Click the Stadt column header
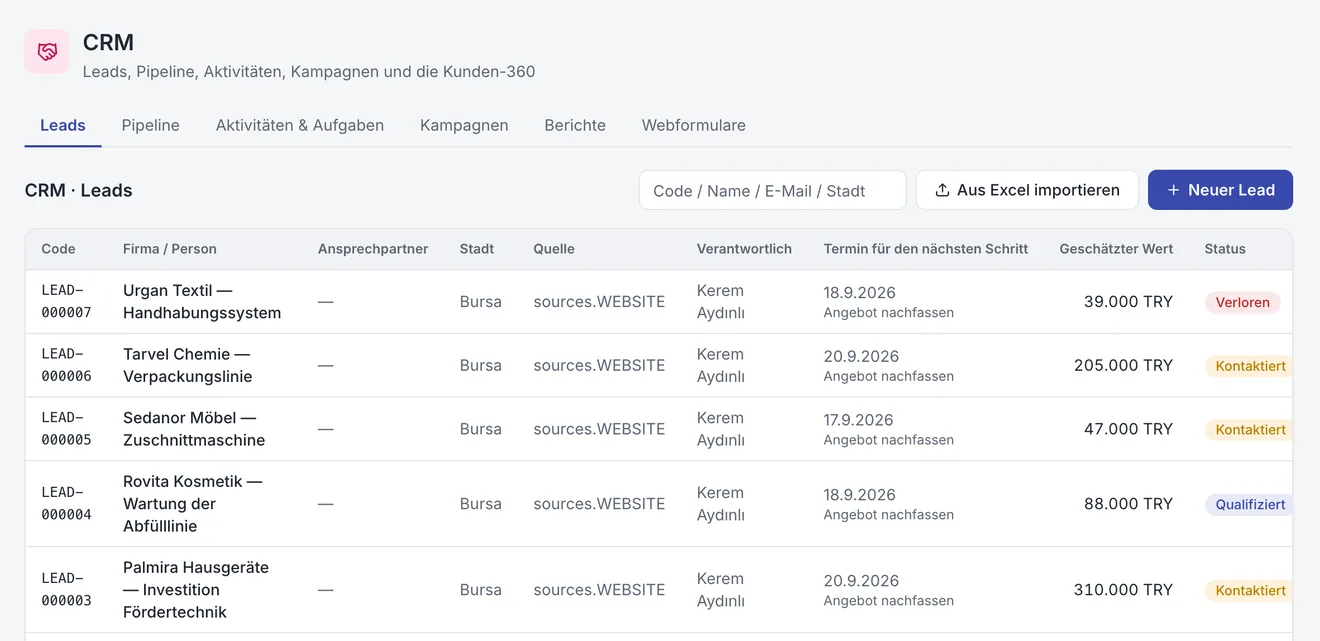The width and height of the screenshot is (1320, 641). pos(477,249)
